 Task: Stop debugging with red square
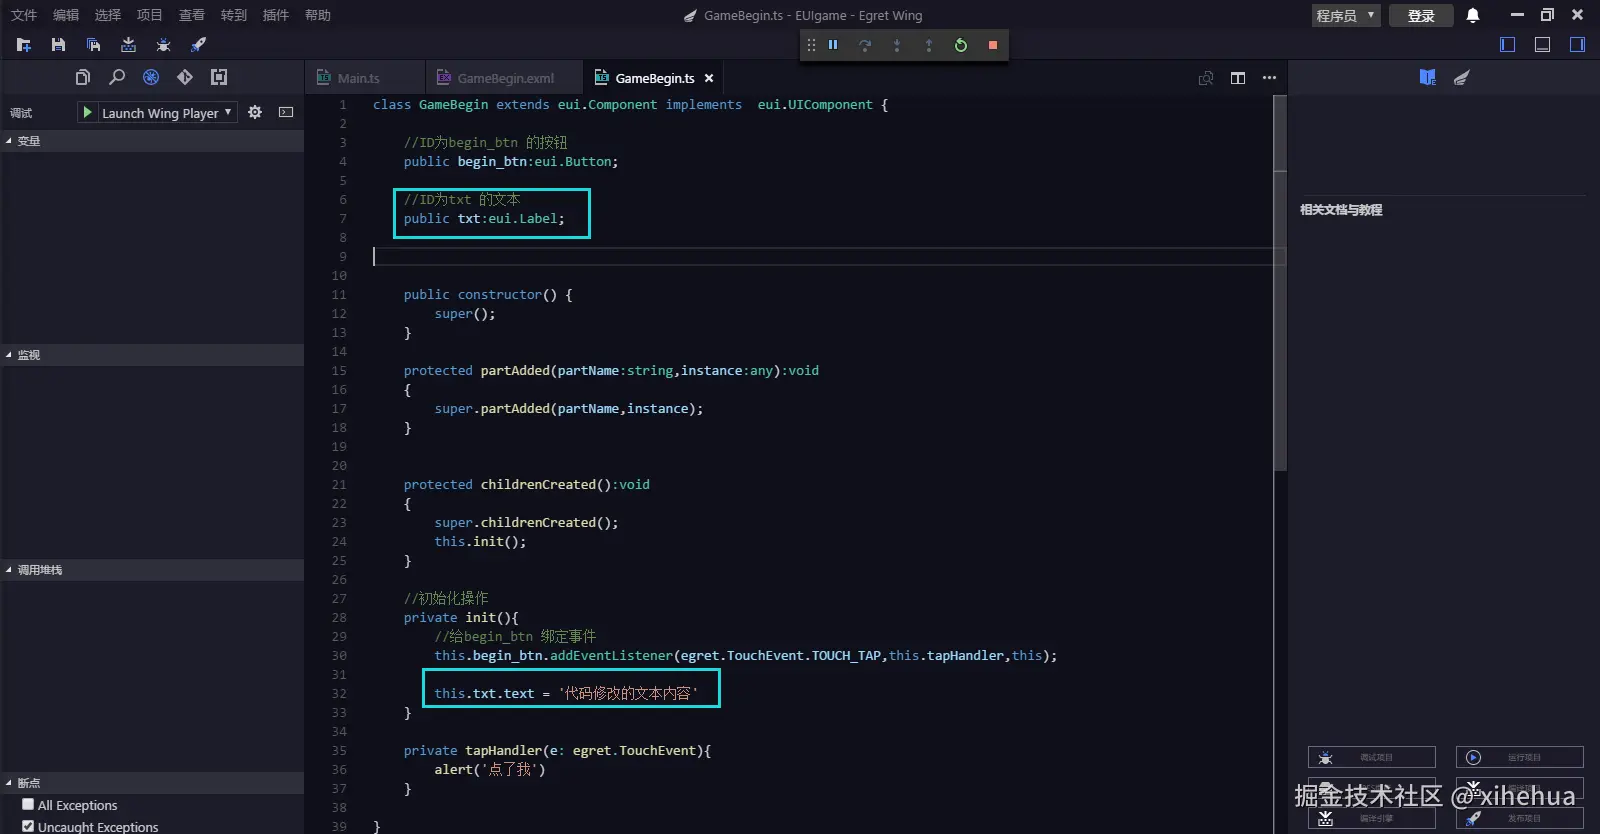tap(993, 45)
